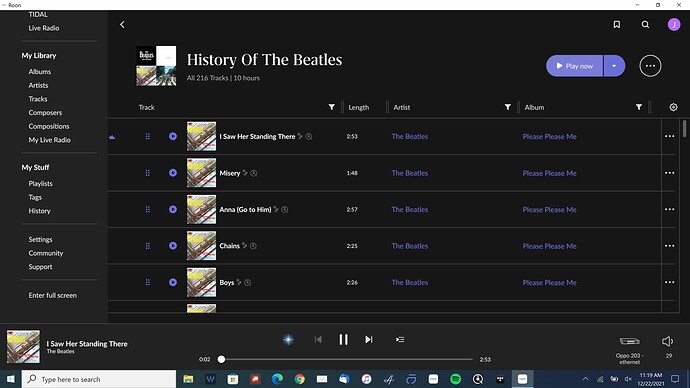This screenshot has height=388, width=690.
Task: Open Live Radio in sidebar
Action: click(x=44, y=28)
